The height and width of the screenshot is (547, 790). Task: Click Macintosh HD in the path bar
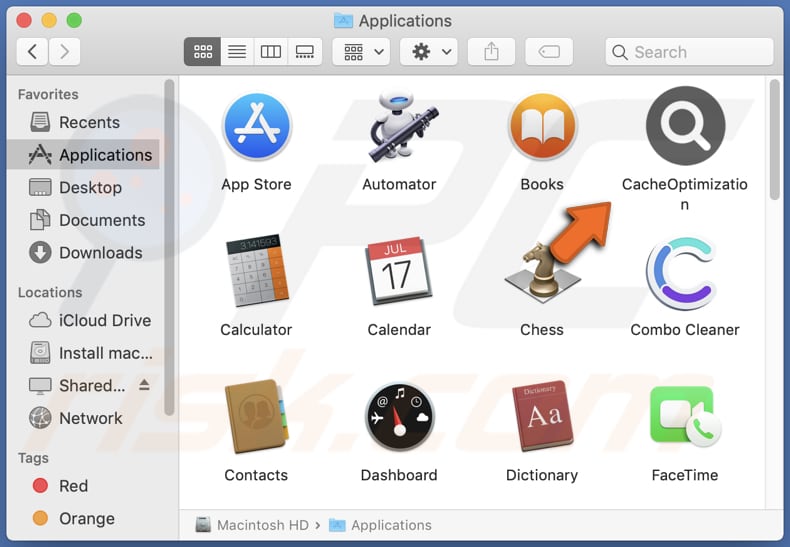click(252, 525)
